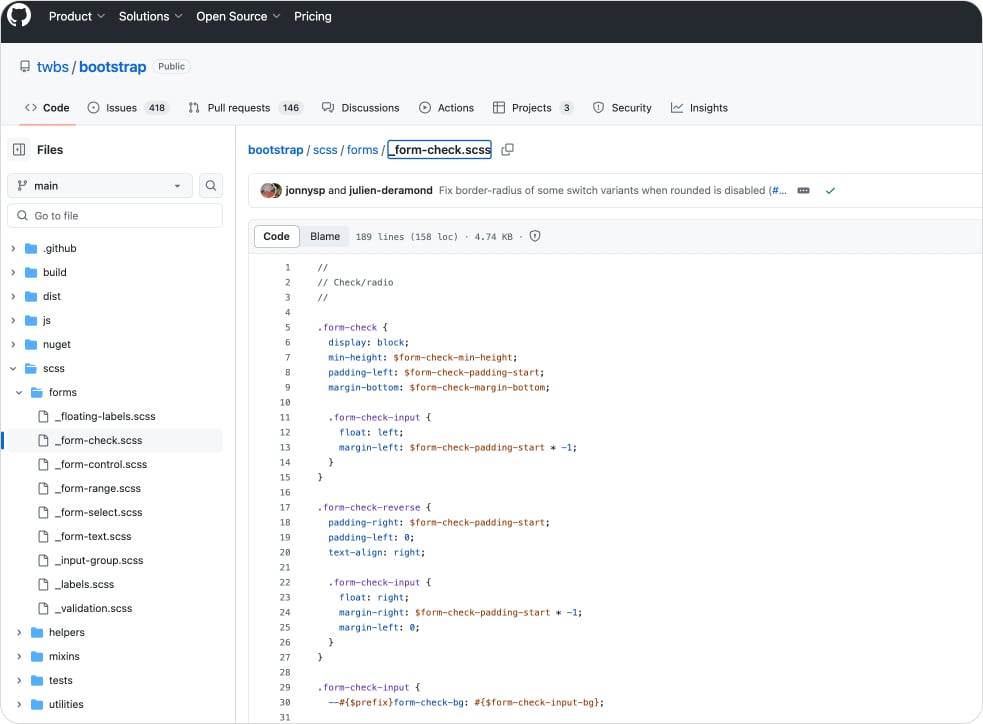
Task: Click the GitHub logo icon
Action: 19,16
